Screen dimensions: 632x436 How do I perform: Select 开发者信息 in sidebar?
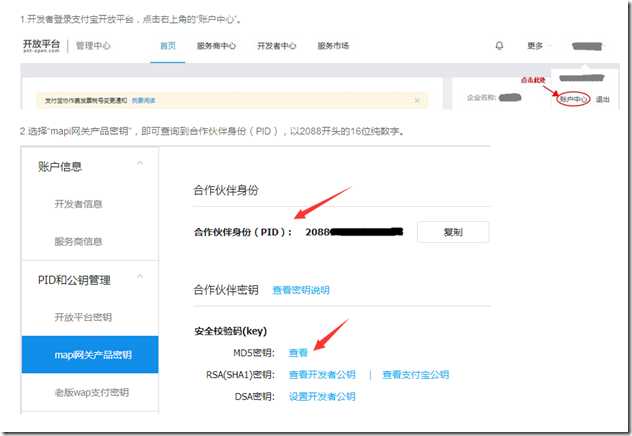click(x=78, y=204)
